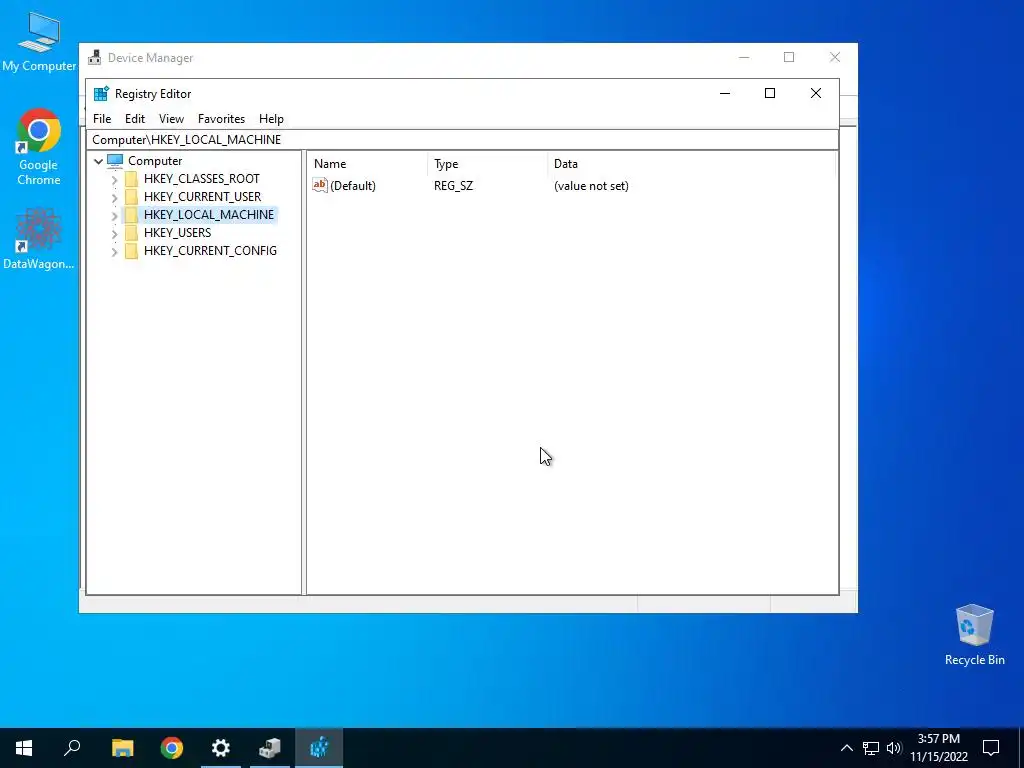
Task: Close the Device Manager window
Action: [835, 57]
